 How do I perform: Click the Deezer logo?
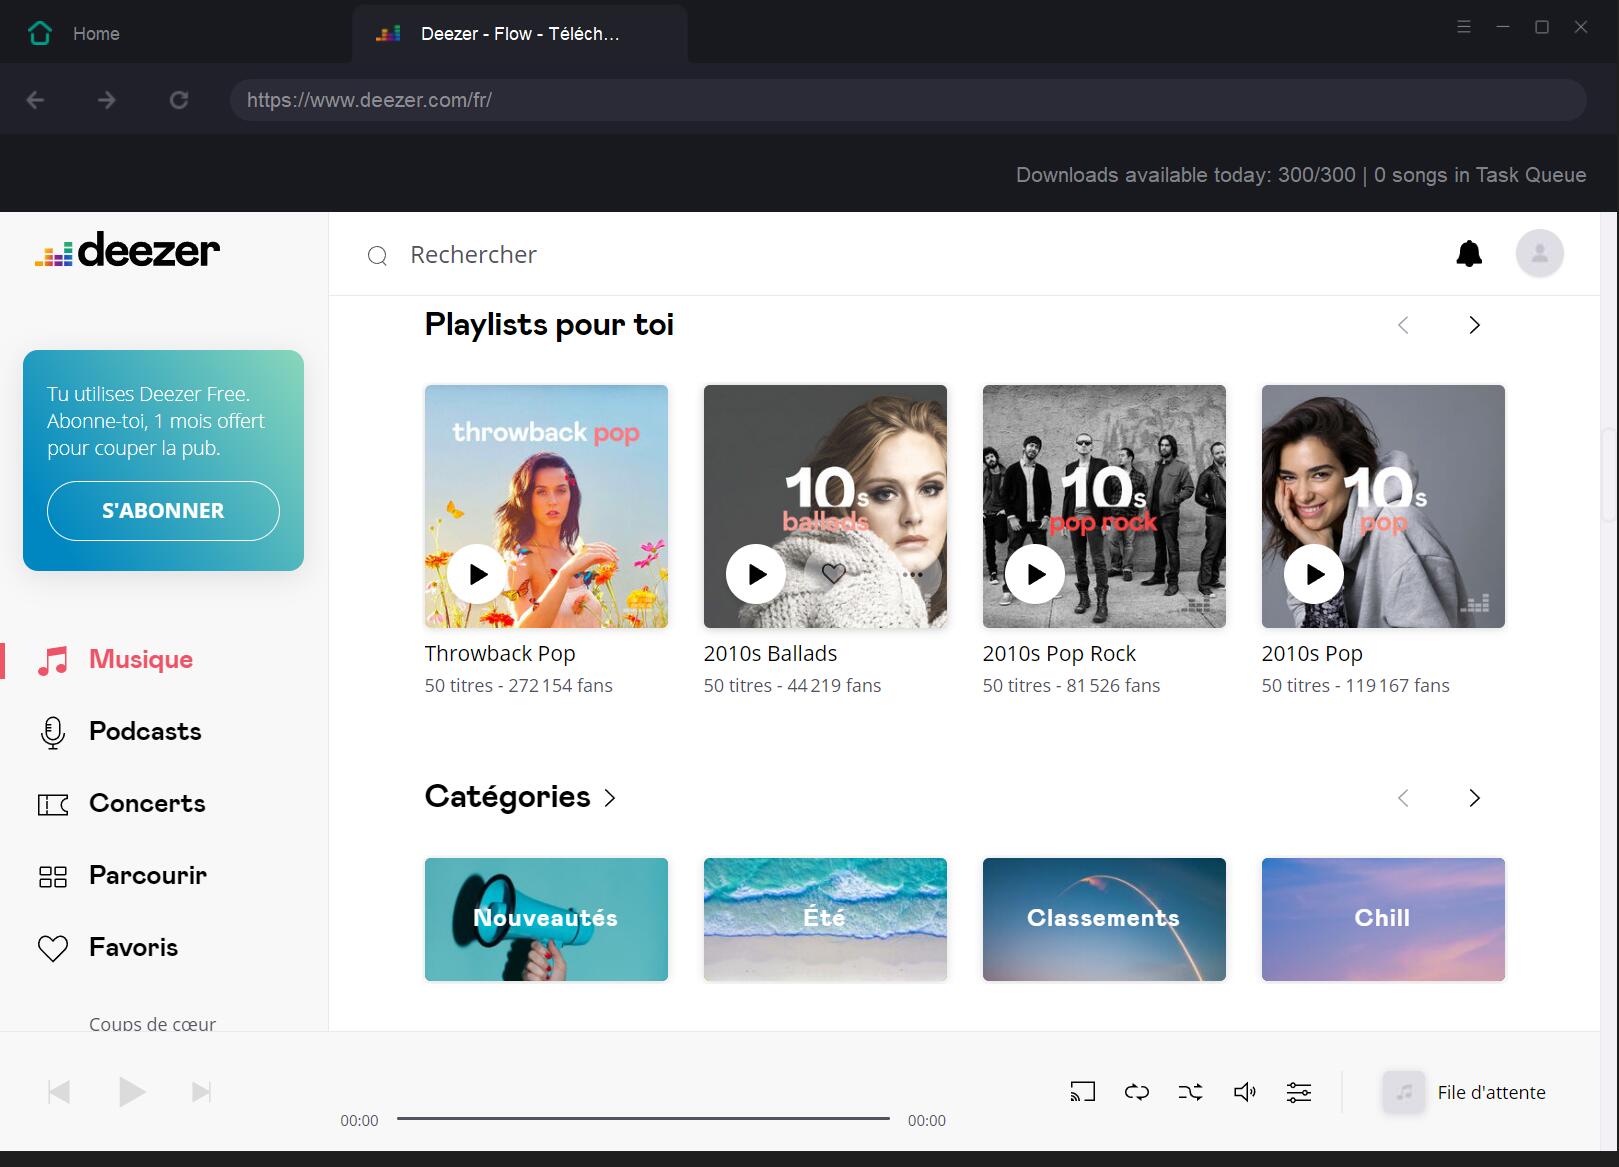click(127, 250)
